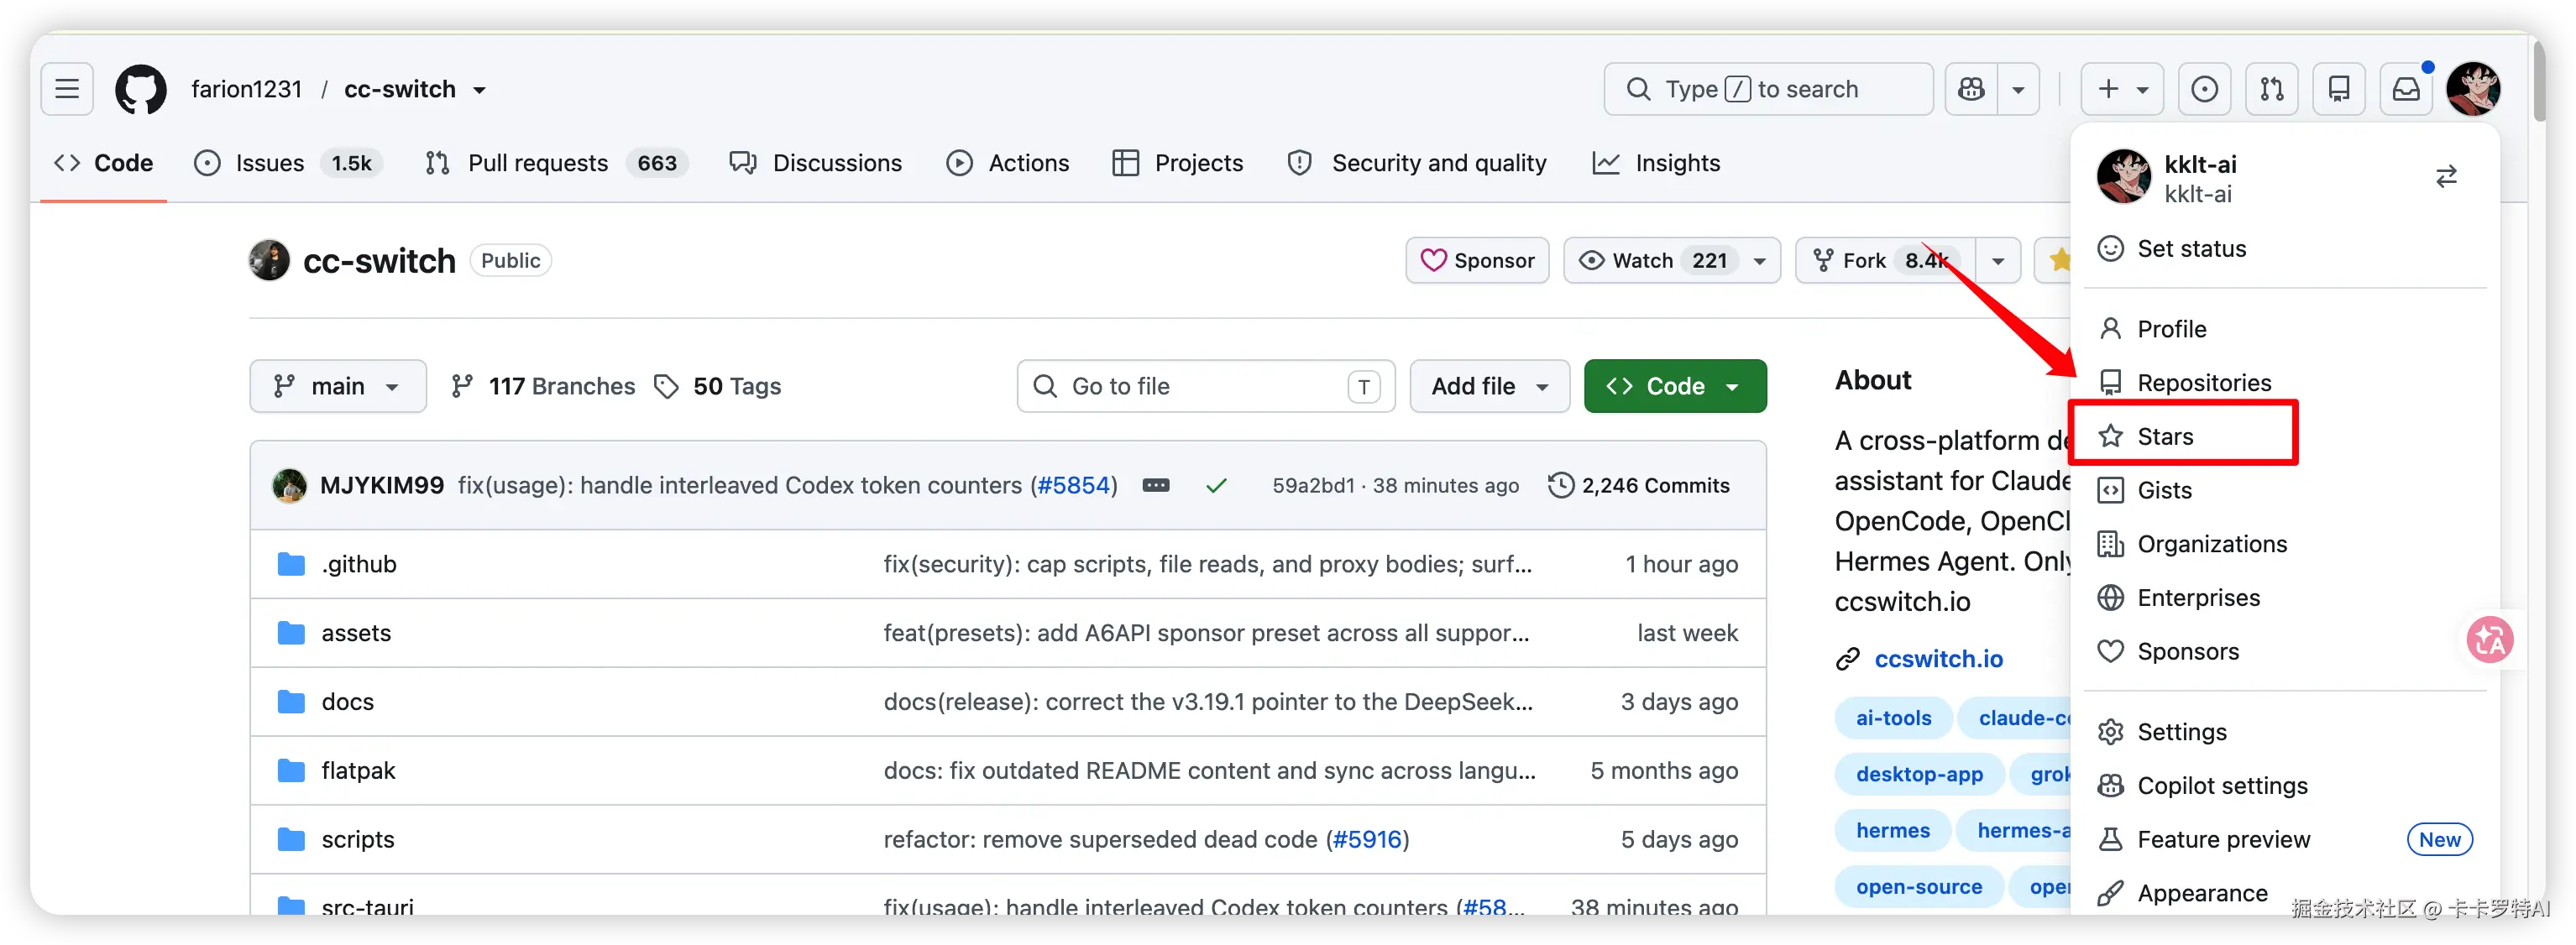
Task: Open Settings from user menu
Action: click(2284, 732)
